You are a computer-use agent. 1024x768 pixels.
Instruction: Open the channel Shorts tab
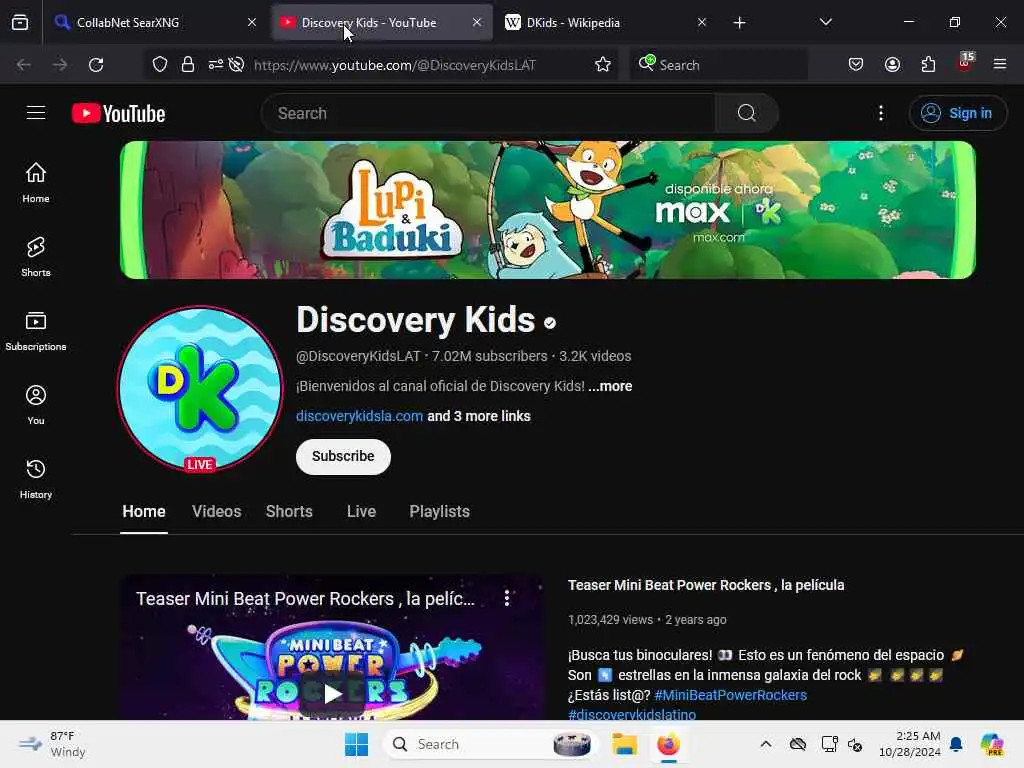click(x=289, y=511)
